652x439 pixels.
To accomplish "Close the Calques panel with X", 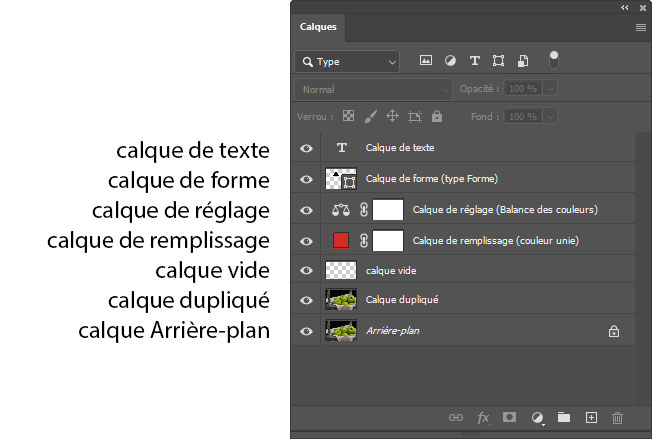I will tap(643, 7).
